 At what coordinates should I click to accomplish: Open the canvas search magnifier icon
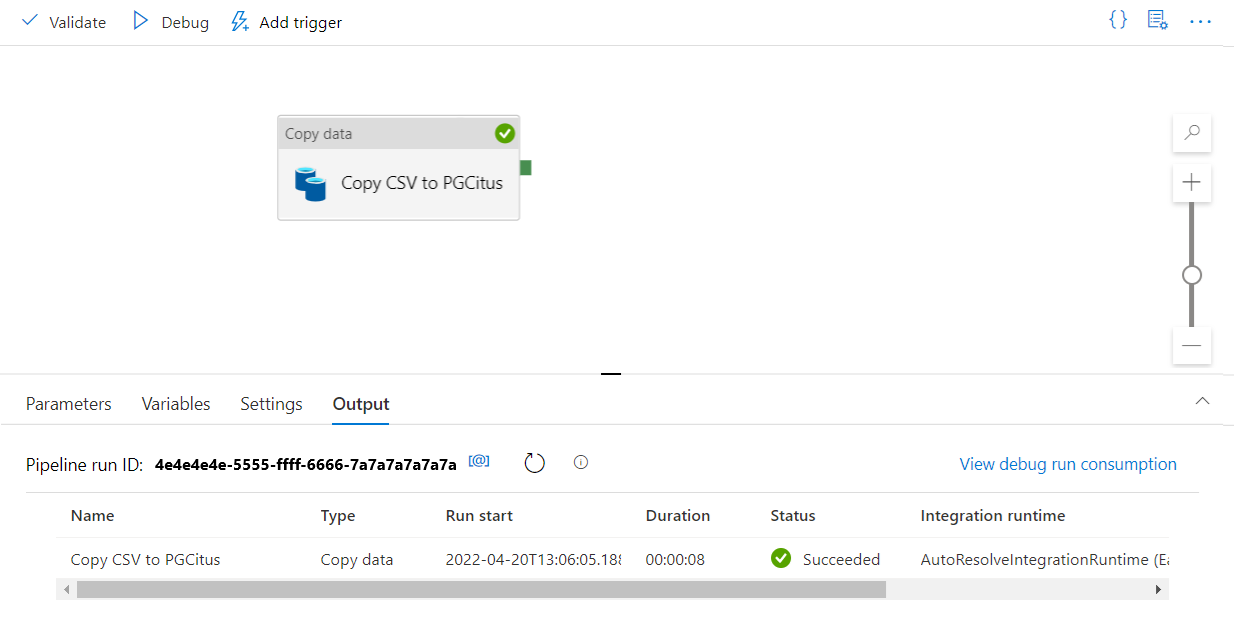pyautogui.click(x=1191, y=132)
